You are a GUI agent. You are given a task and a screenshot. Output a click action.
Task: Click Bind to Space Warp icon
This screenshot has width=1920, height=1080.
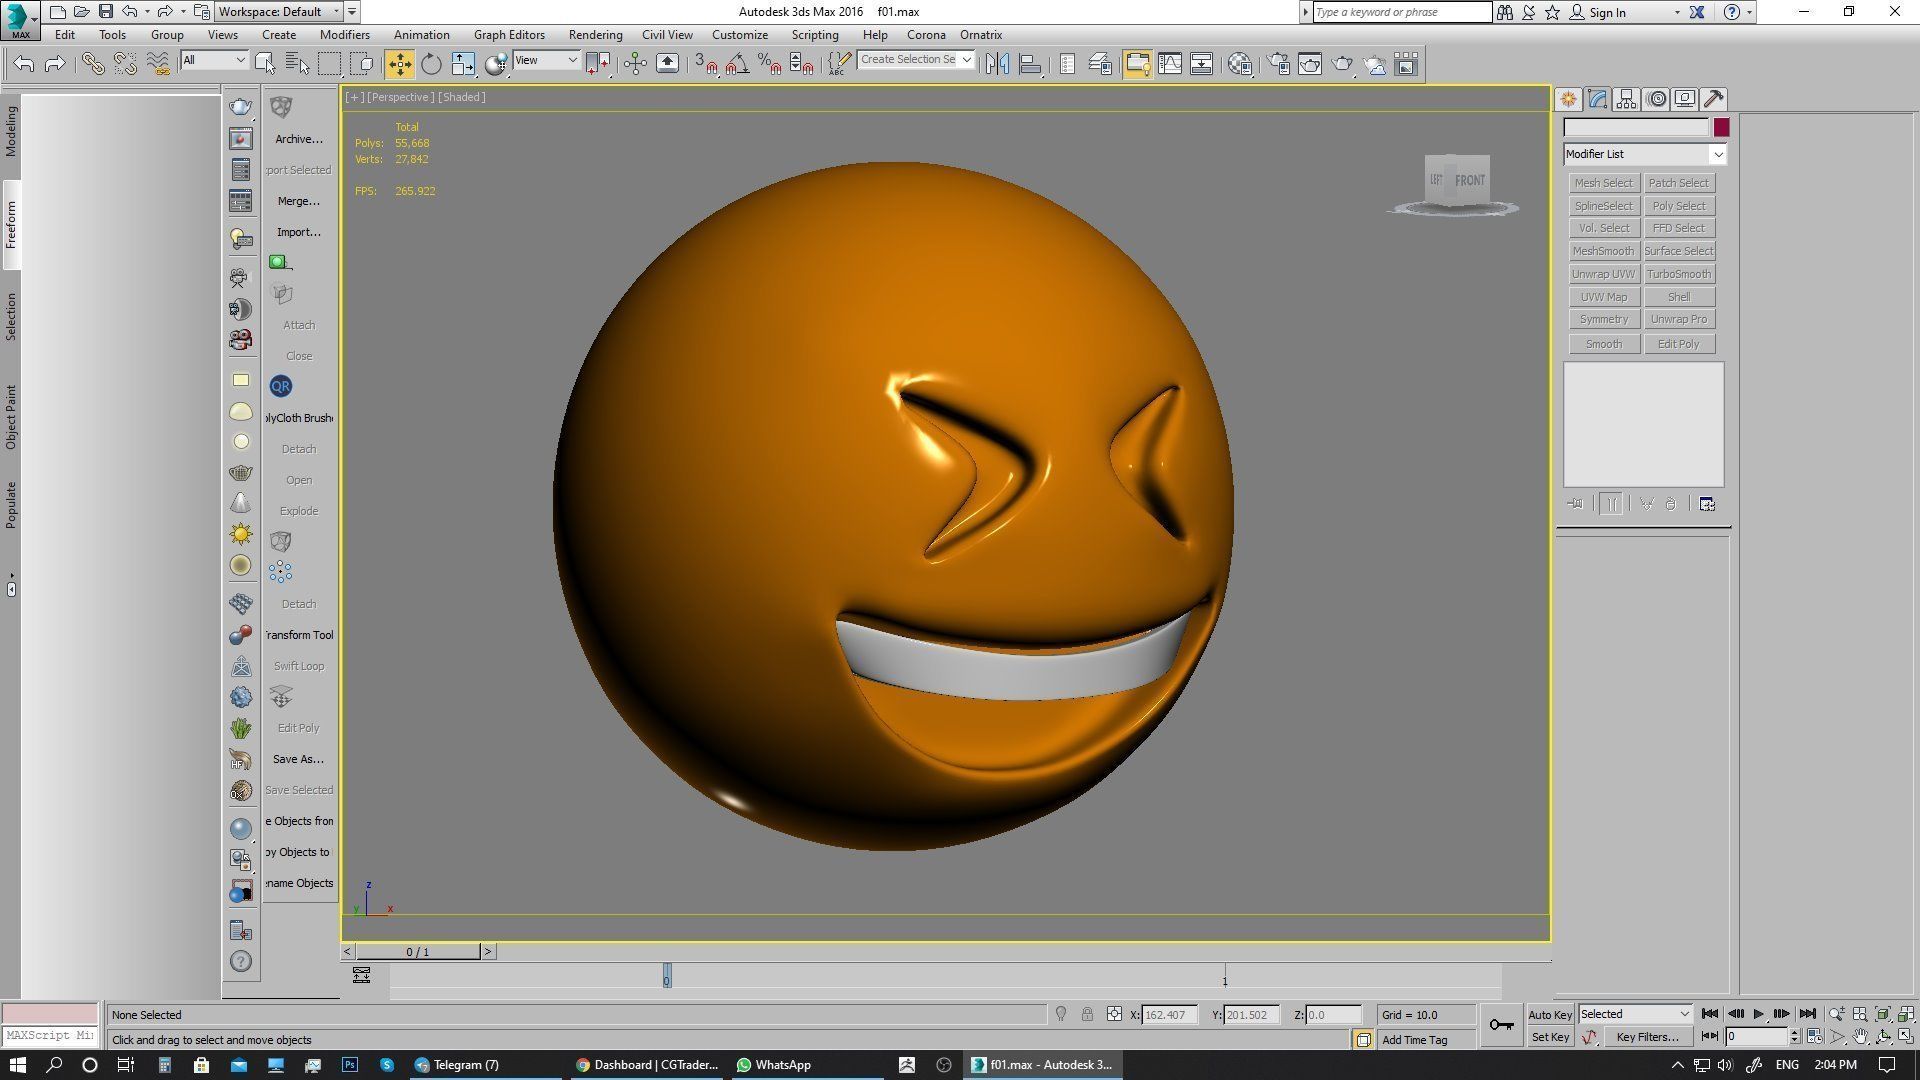pyautogui.click(x=158, y=64)
